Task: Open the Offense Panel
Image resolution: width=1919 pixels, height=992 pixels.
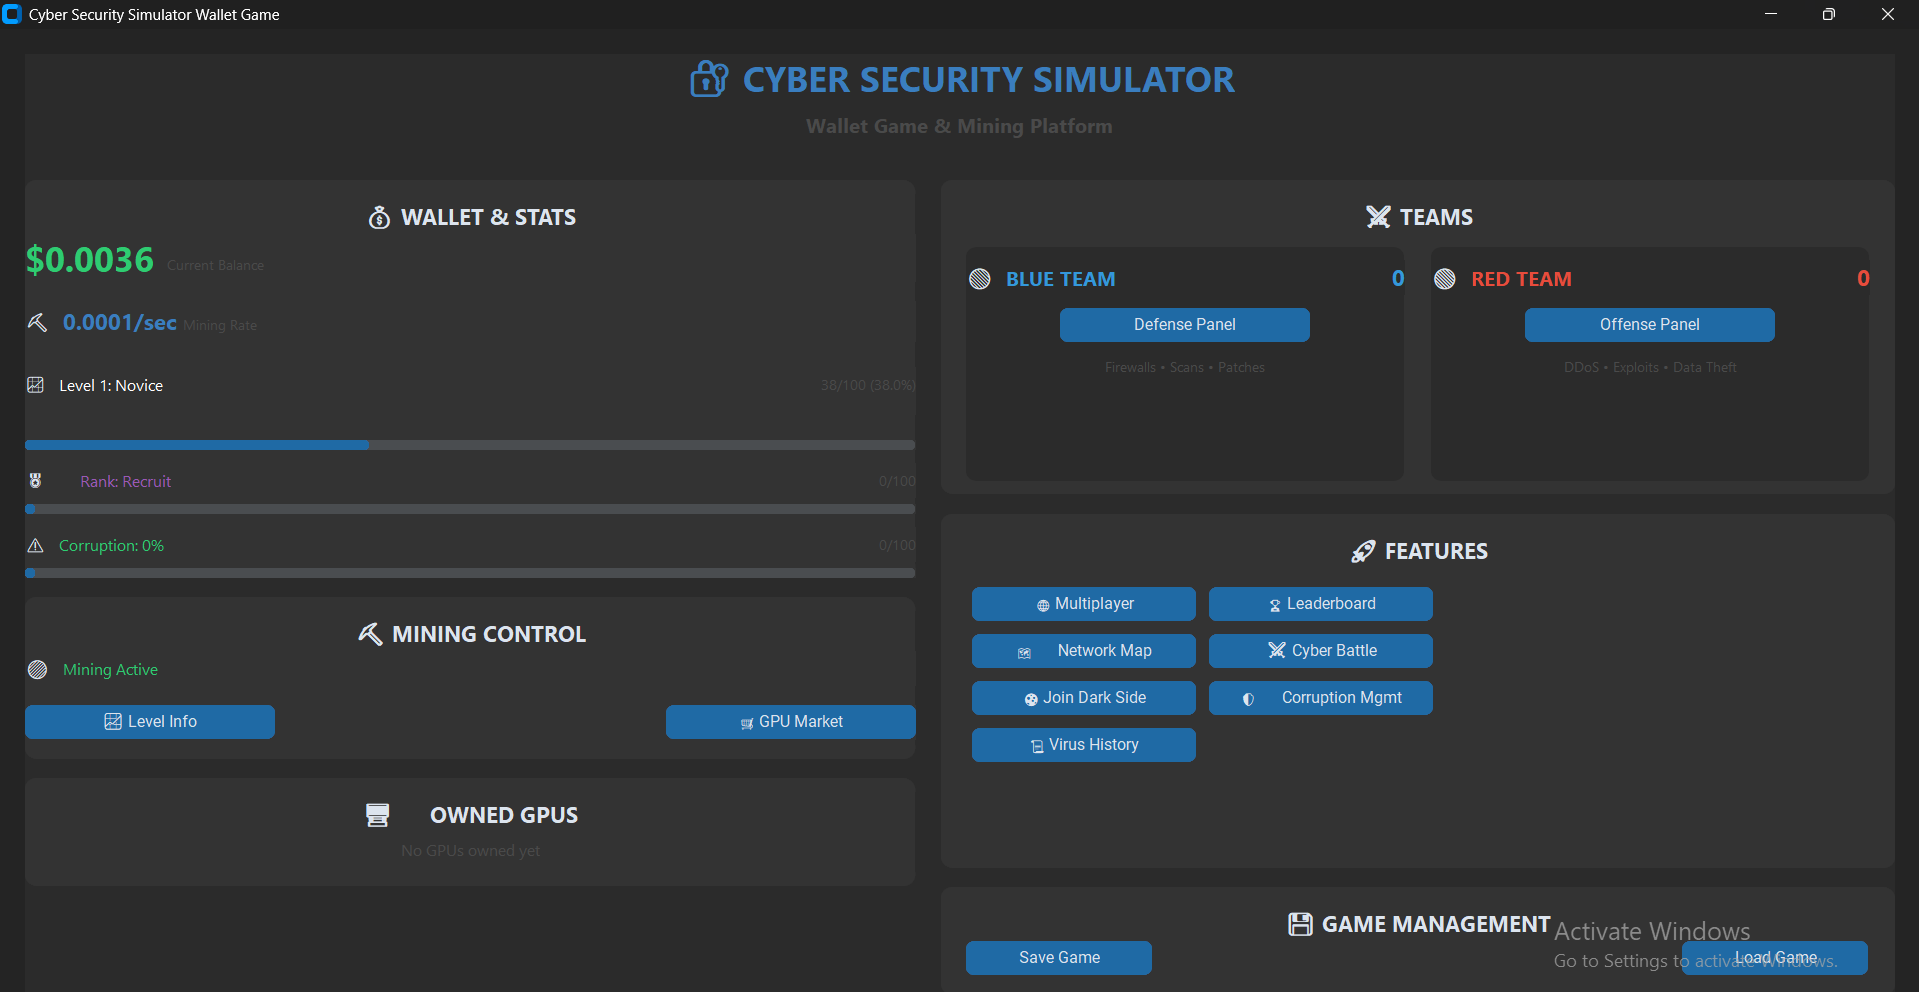Action: click(x=1649, y=325)
